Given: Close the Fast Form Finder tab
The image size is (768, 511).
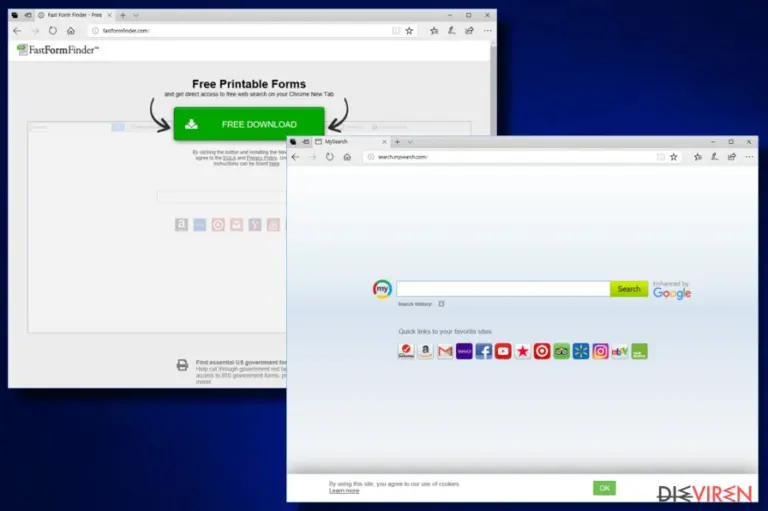Looking at the screenshot, I should coord(109,15).
